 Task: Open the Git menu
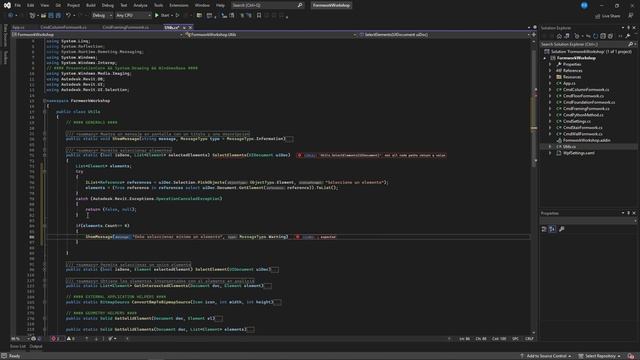coord(58,5)
